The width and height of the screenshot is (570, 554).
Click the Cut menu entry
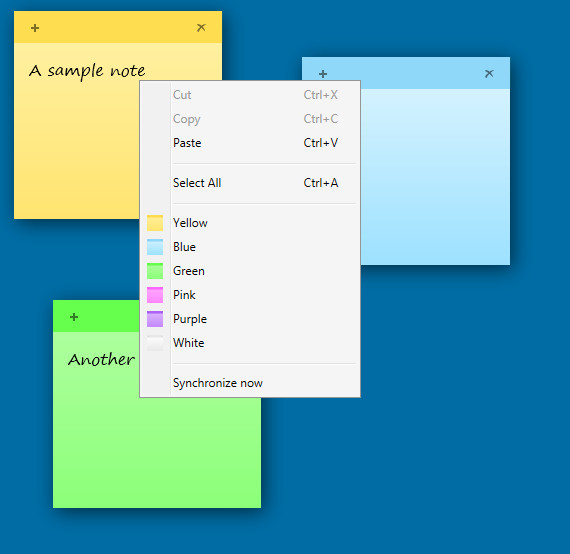[x=250, y=95]
